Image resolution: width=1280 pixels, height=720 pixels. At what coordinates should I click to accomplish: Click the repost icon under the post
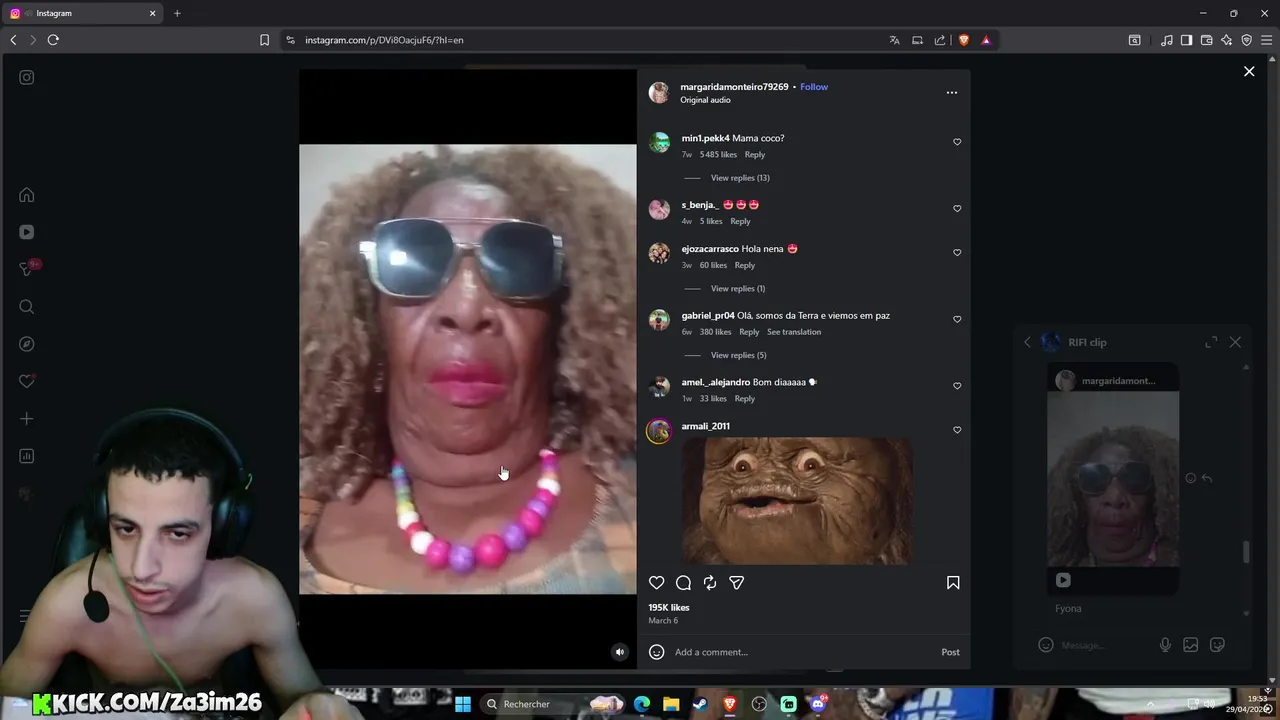(710, 583)
